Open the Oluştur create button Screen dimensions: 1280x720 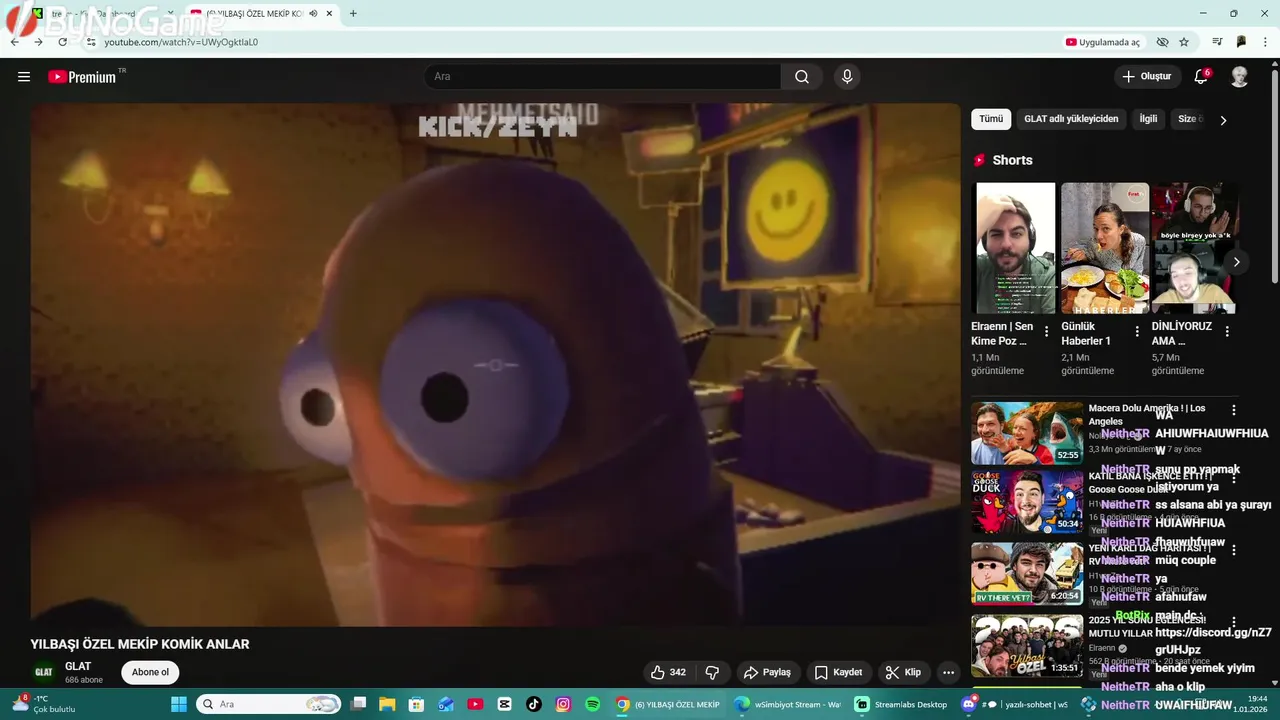coord(1147,77)
